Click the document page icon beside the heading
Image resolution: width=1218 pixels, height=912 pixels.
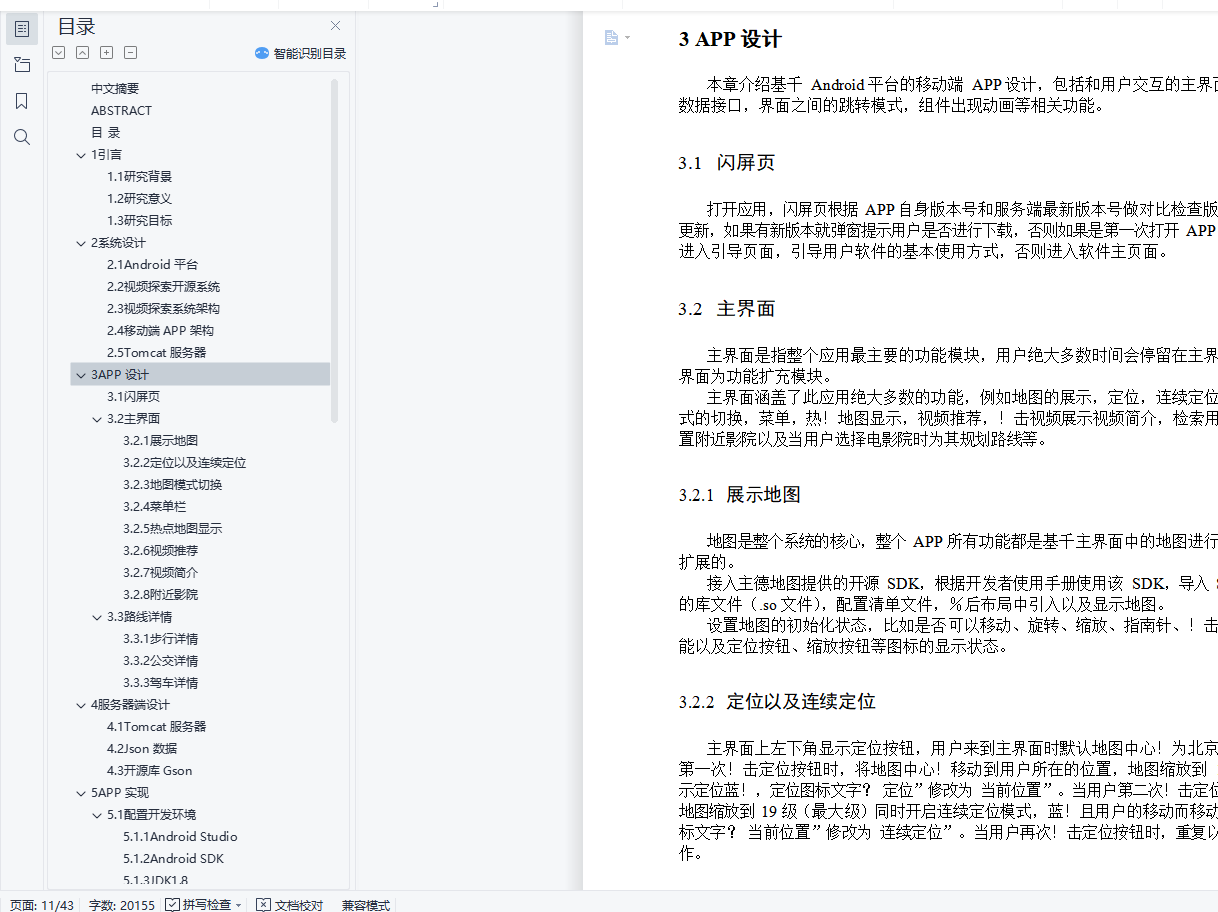pos(611,37)
